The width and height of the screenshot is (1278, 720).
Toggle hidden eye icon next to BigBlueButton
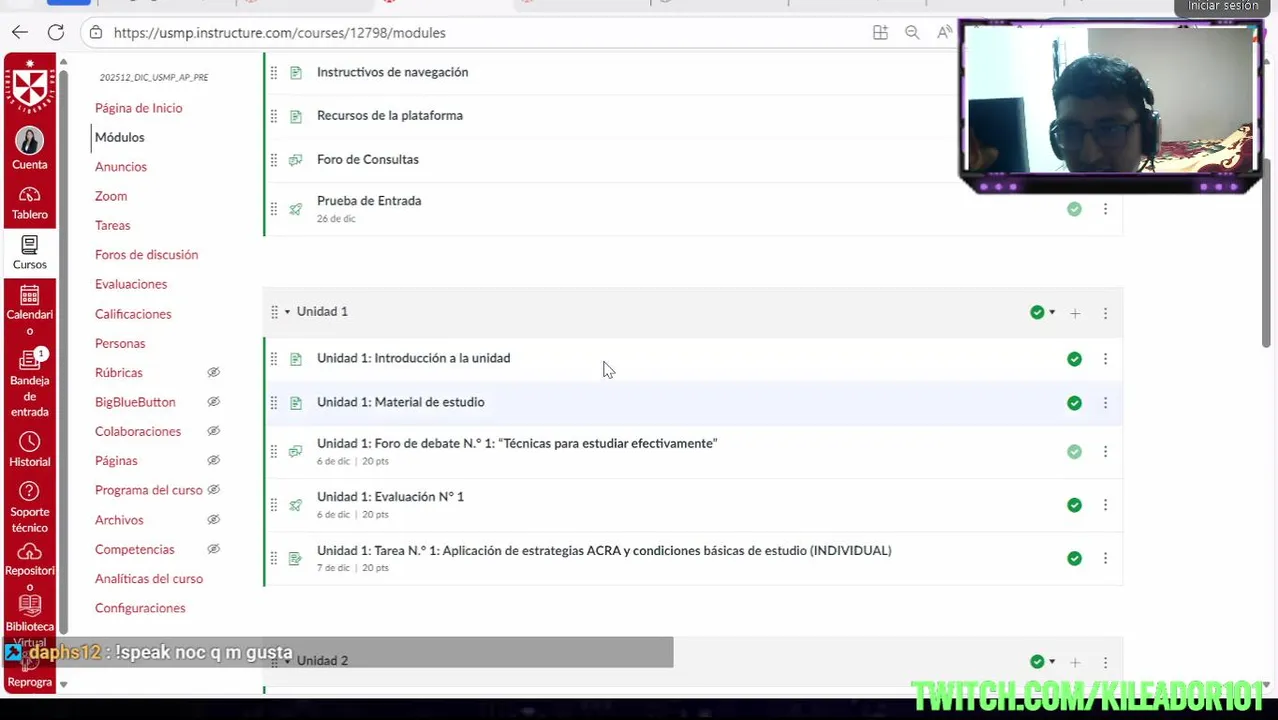coord(213,402)
